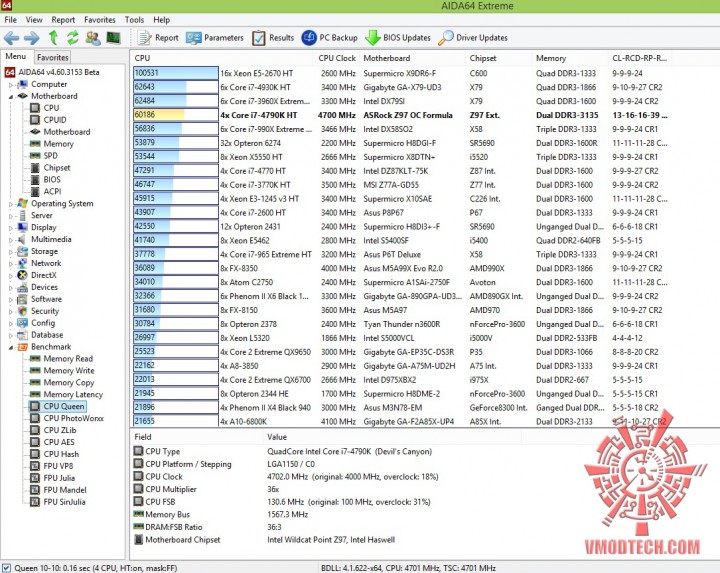720x573 pixels.
Task: Open the Report toolbar button
Action: [x=158, y=38]
